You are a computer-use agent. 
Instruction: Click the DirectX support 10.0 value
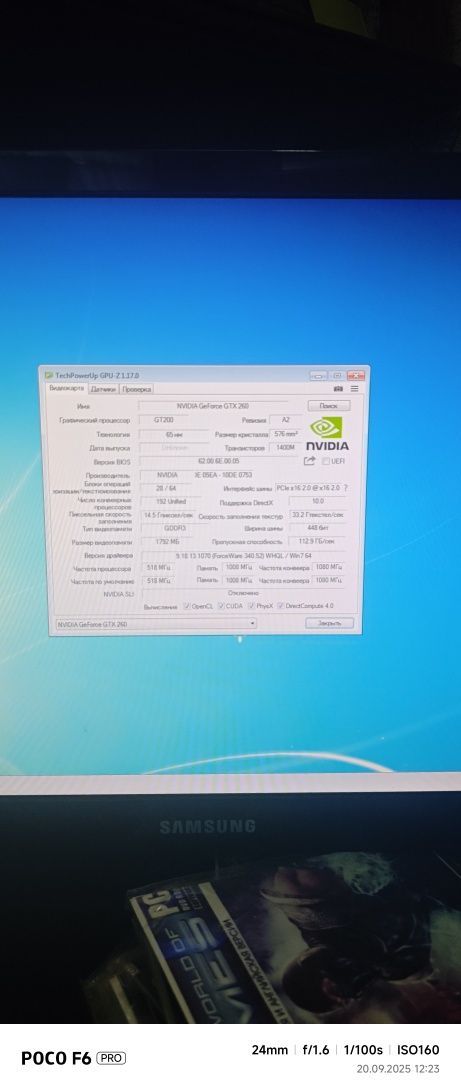[318, 501]
